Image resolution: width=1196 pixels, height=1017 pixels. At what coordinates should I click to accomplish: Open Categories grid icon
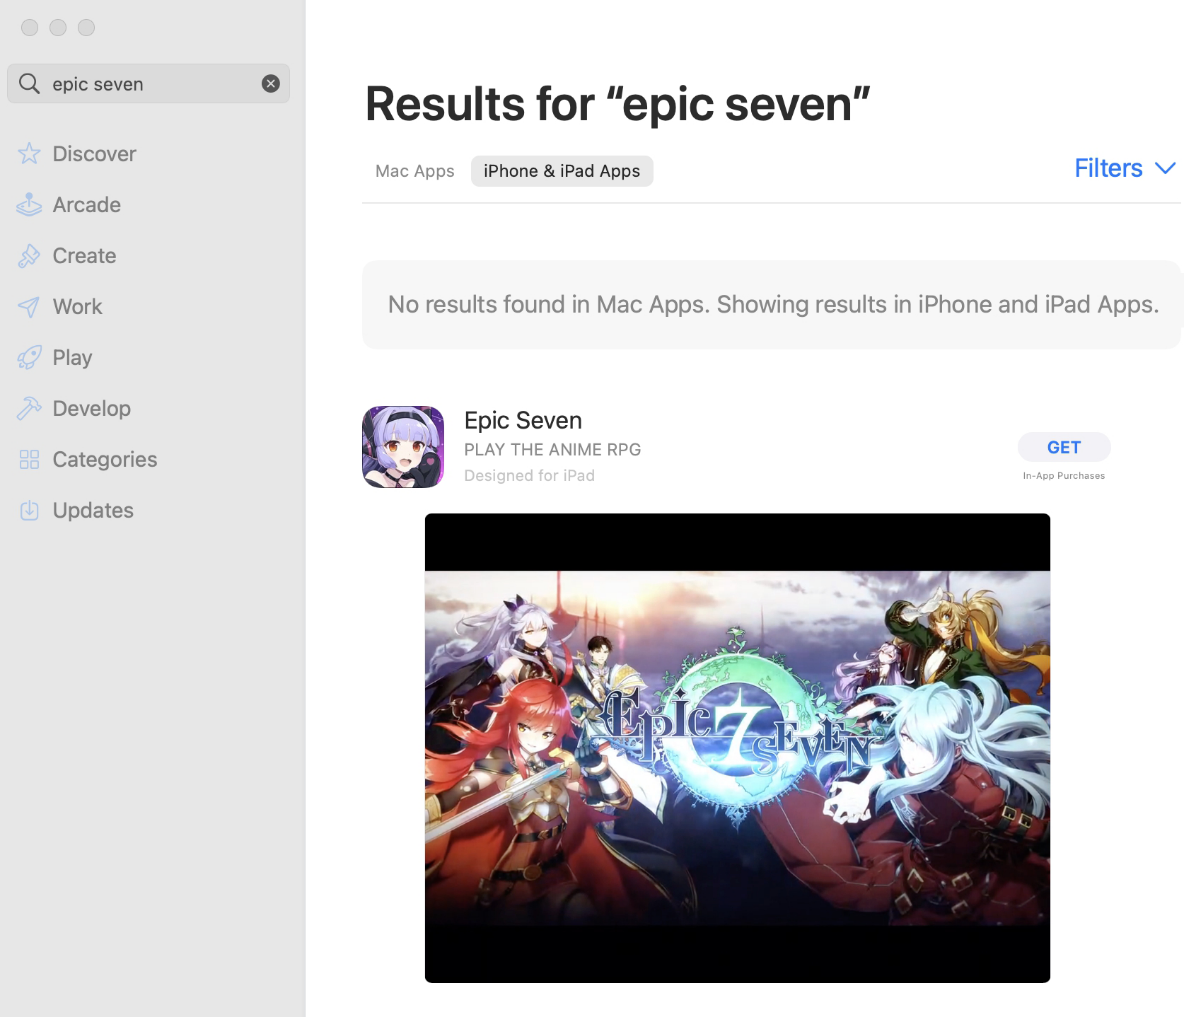click(x=29, y=459)
